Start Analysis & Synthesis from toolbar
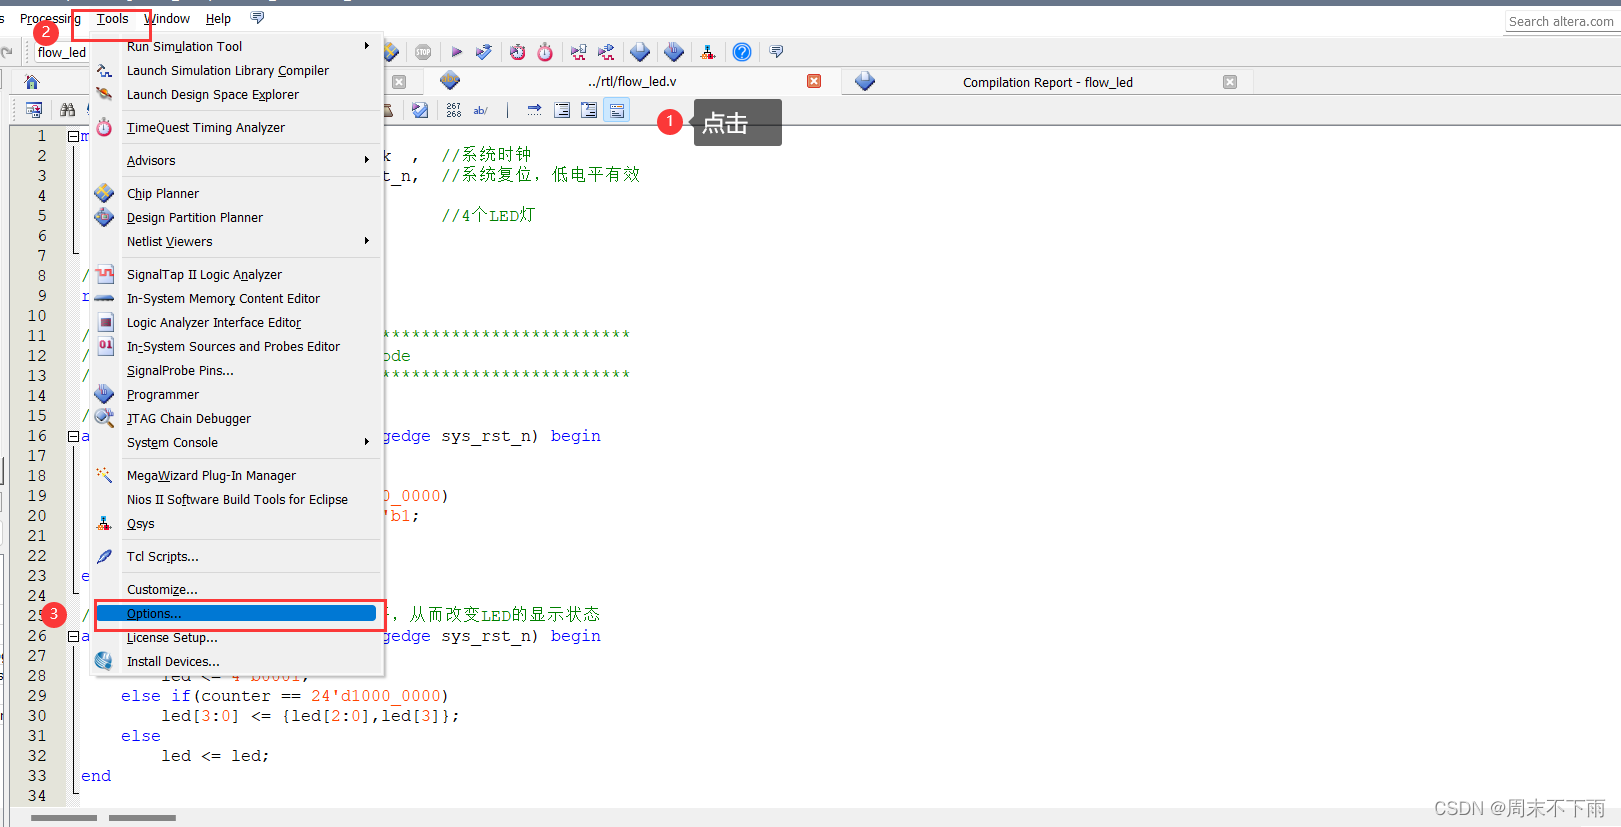Viewport: 1621px width, 827px height. tap(484, 52)
